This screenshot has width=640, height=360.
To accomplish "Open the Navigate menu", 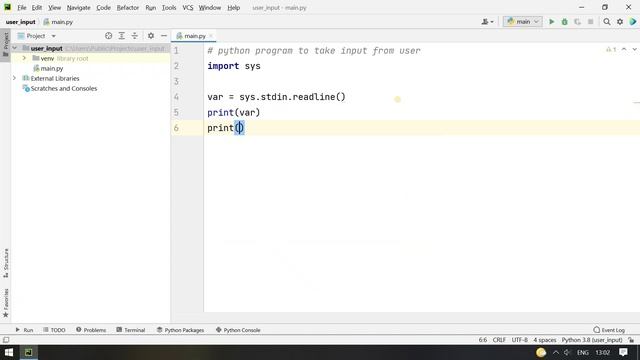I will click(78, 7).
